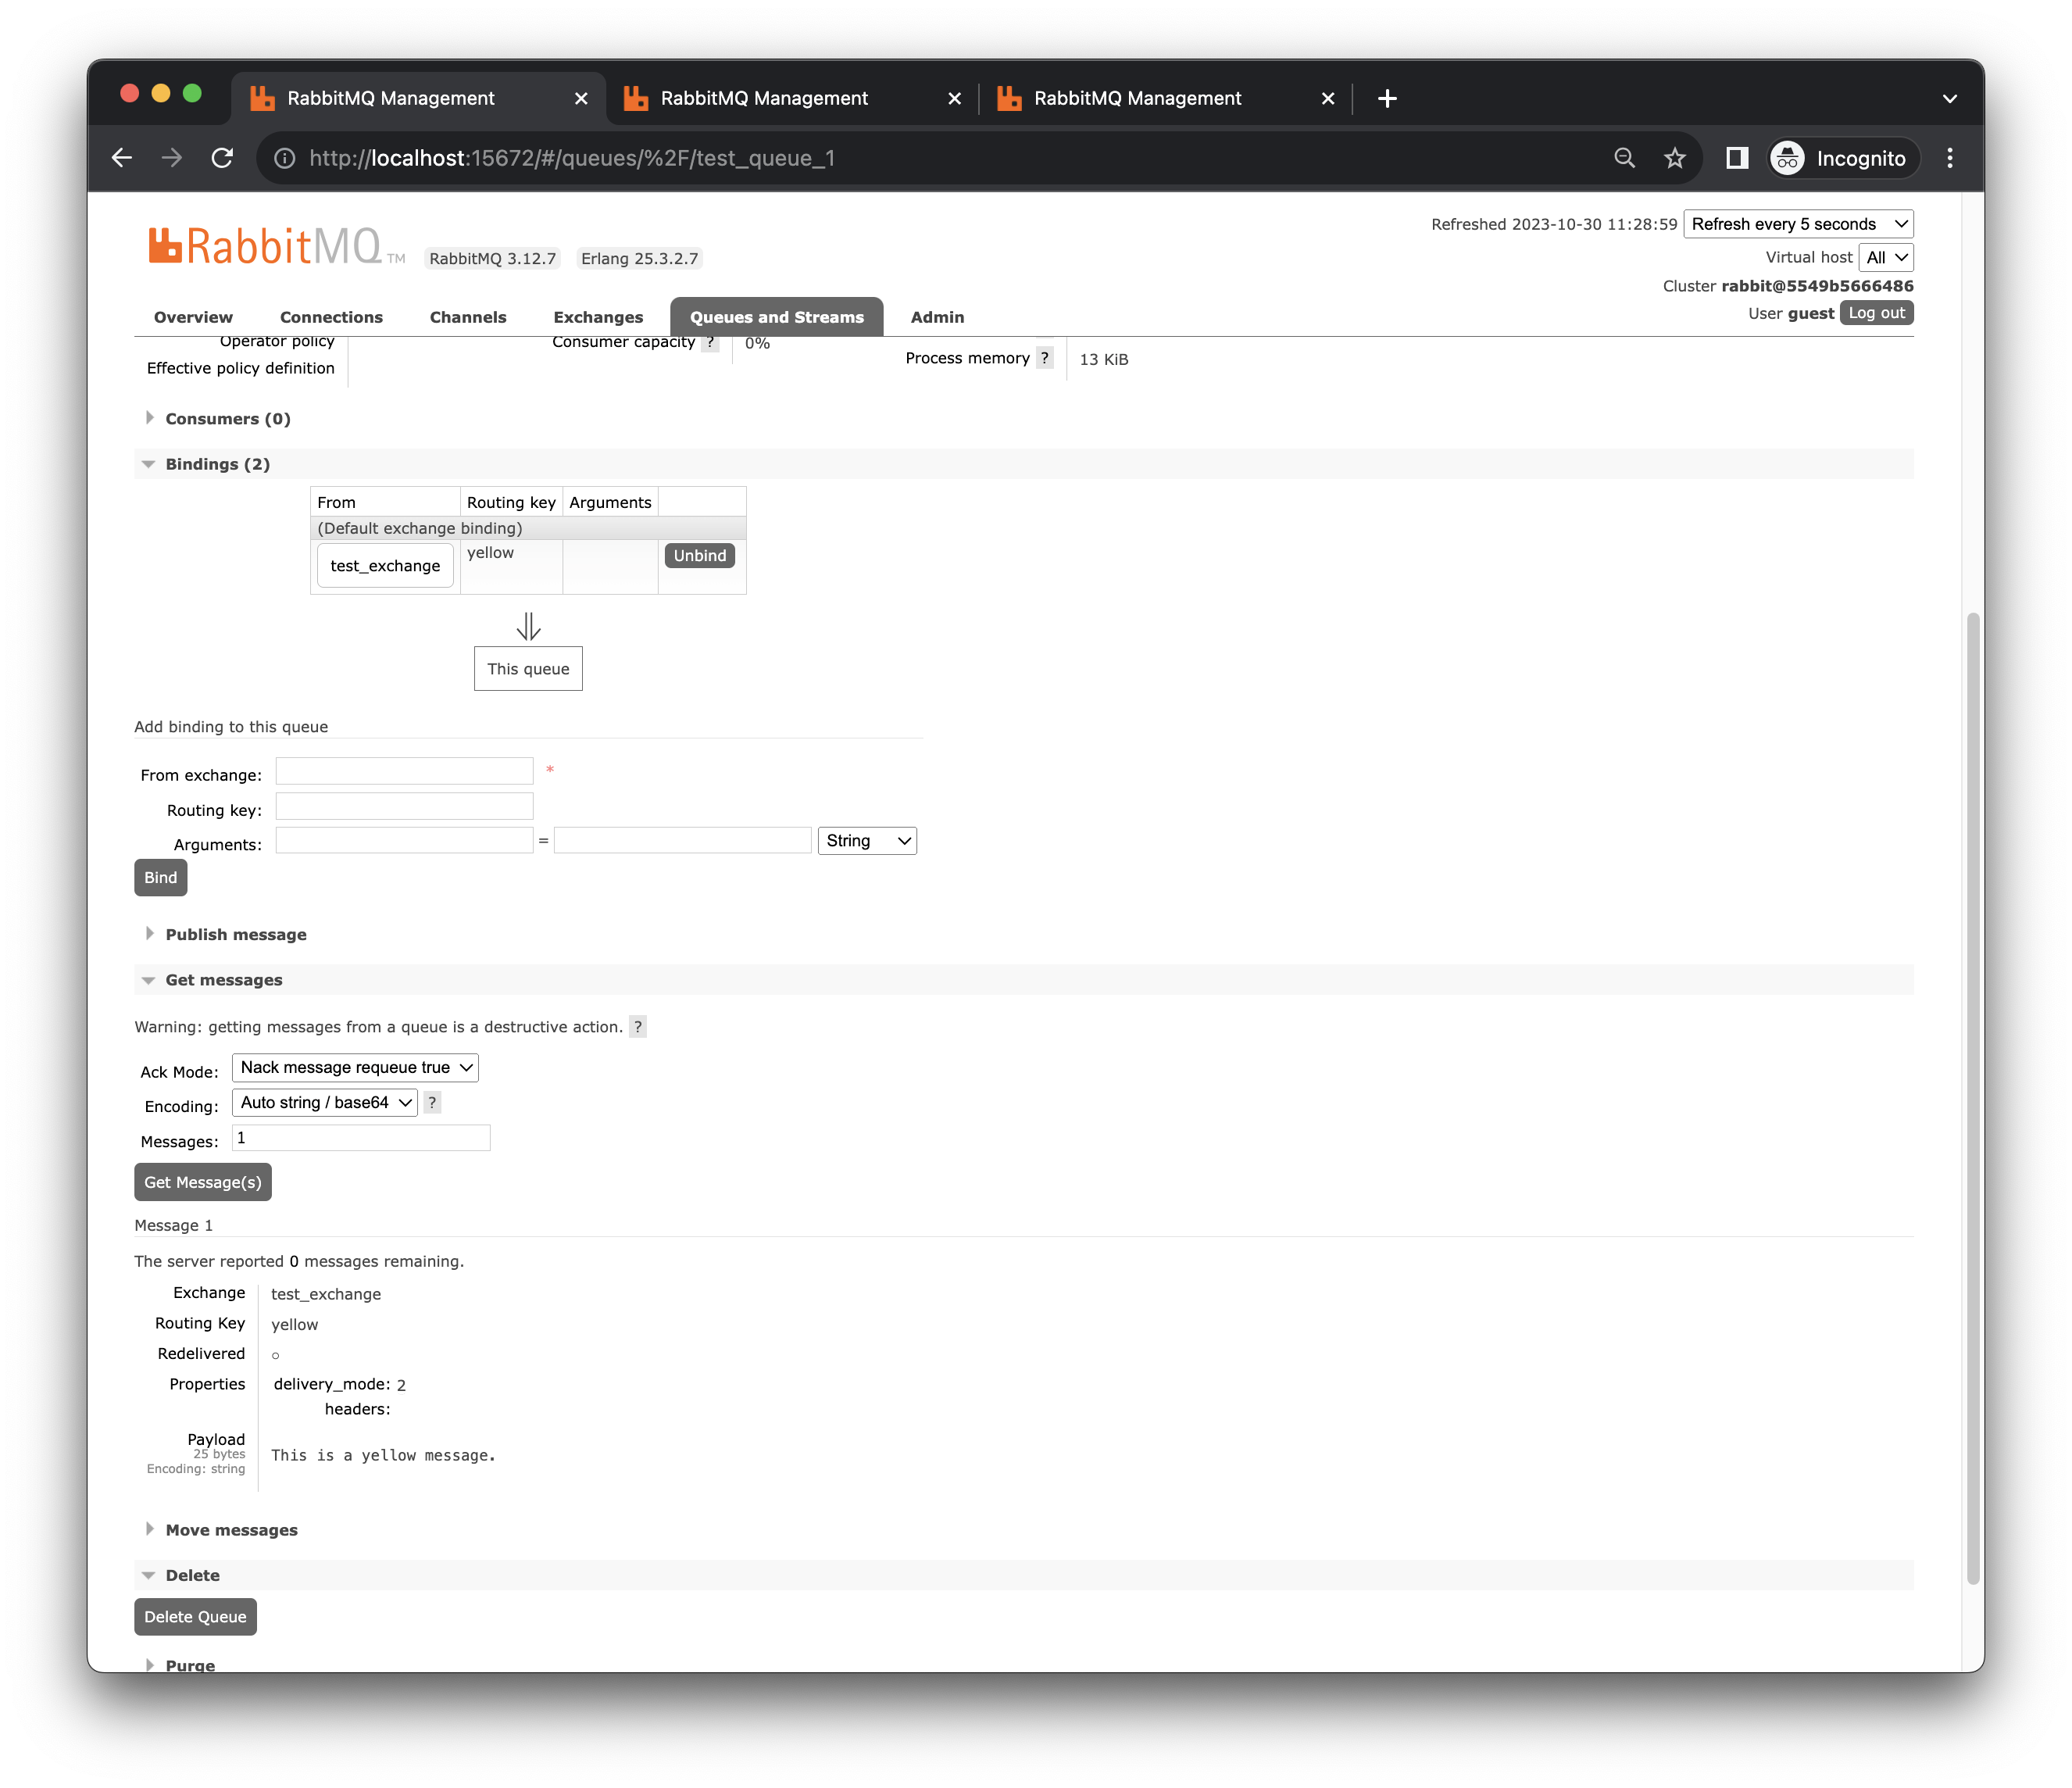The height and width of the screenshot is (1788, 2072).
Task: Click the cluster name rabbit@5549b5666486
Action: point(1817,286)
